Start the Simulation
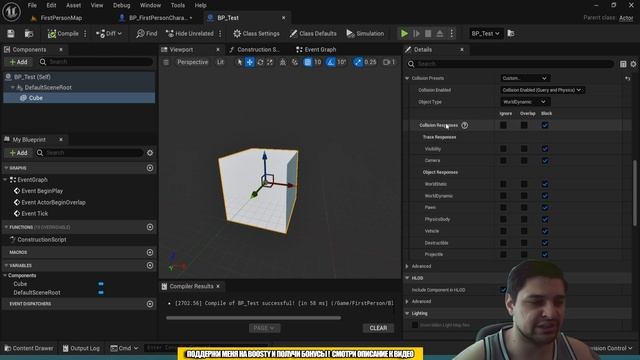Screen dimensions: 640x360 point(365,33)
